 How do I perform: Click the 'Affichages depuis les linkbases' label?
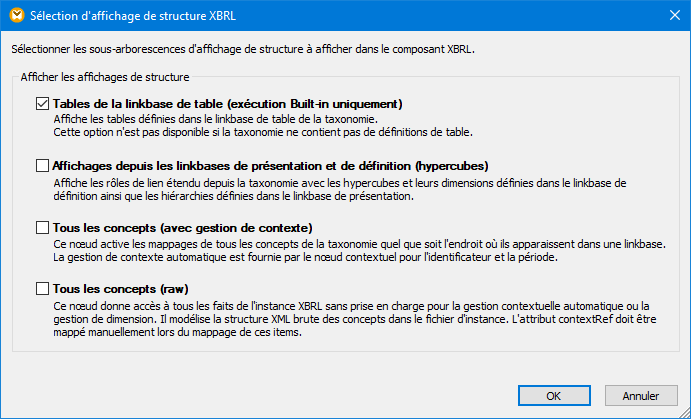tap(270, 165)
